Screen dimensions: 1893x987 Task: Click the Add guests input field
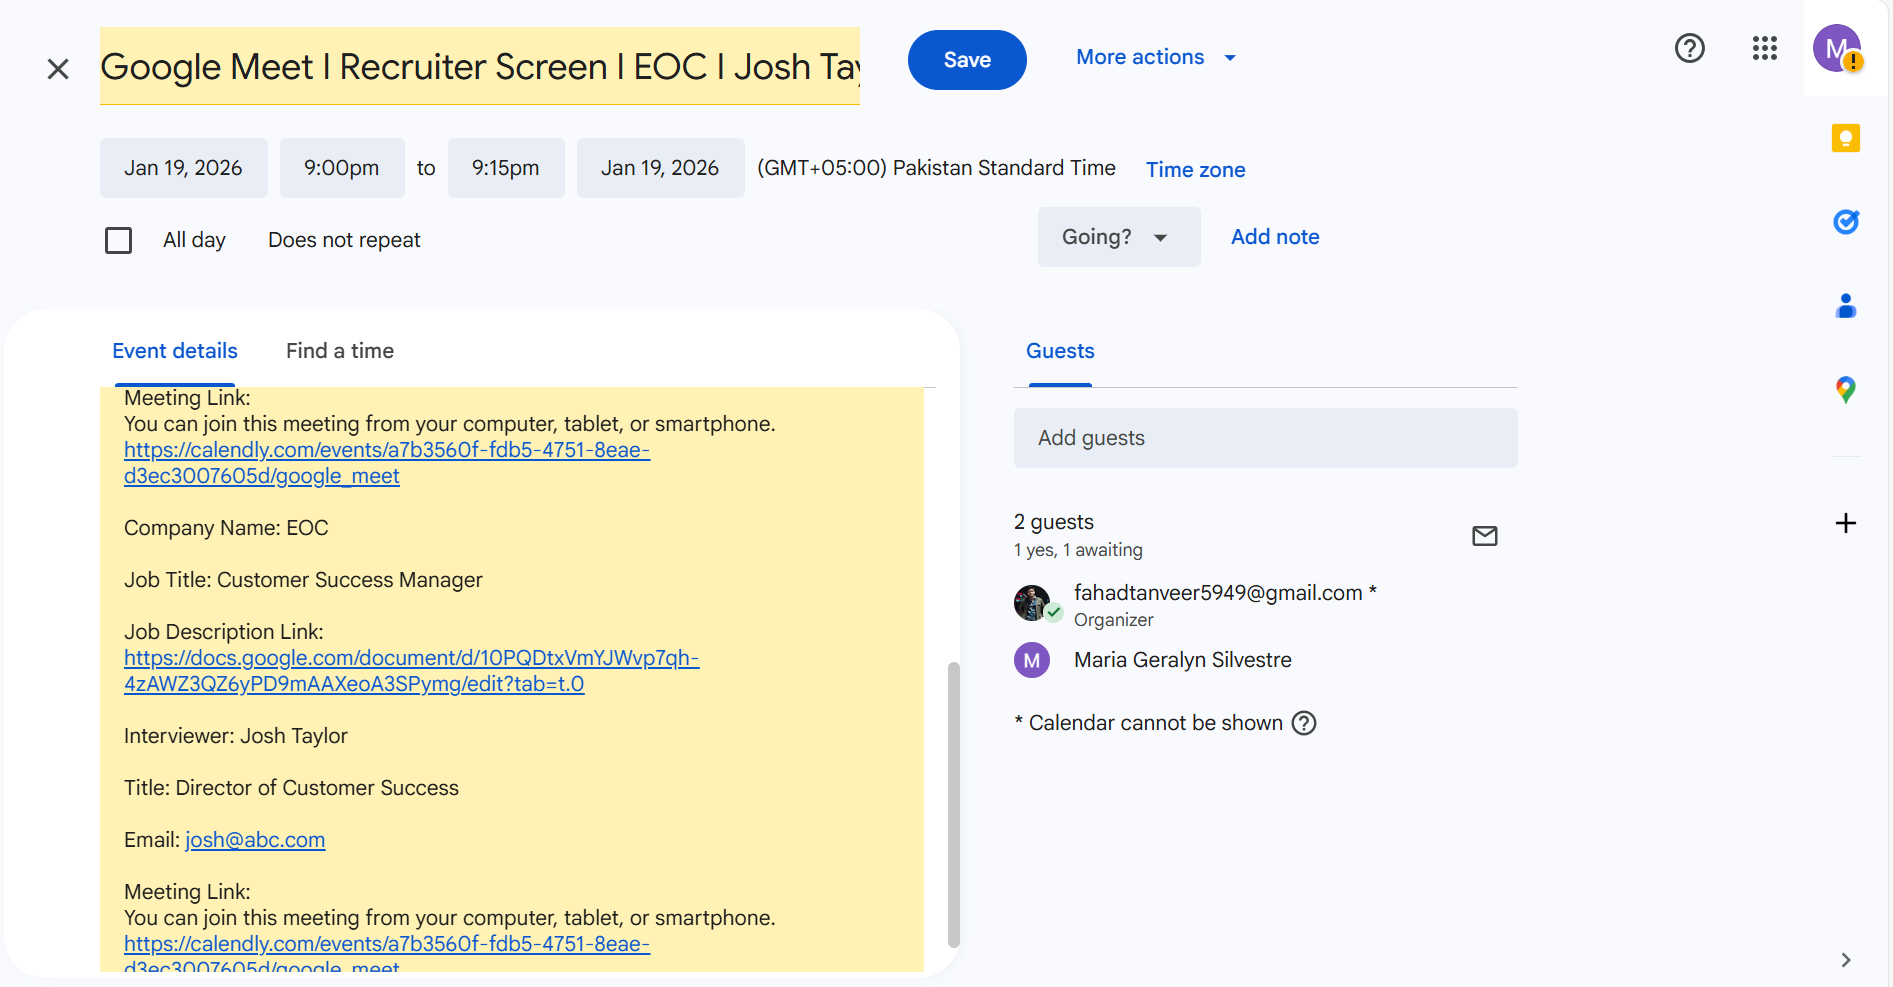(x=1266, y=438)
